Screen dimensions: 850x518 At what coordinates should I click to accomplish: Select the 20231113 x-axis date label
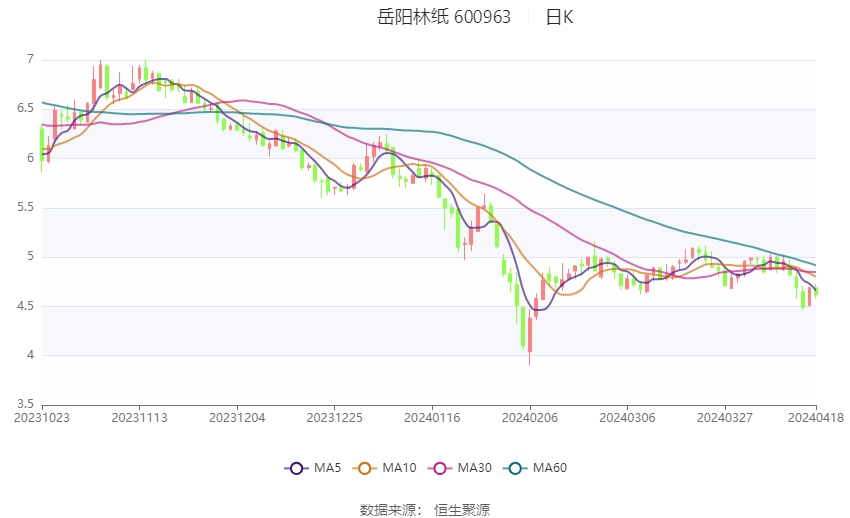[139, 418]
